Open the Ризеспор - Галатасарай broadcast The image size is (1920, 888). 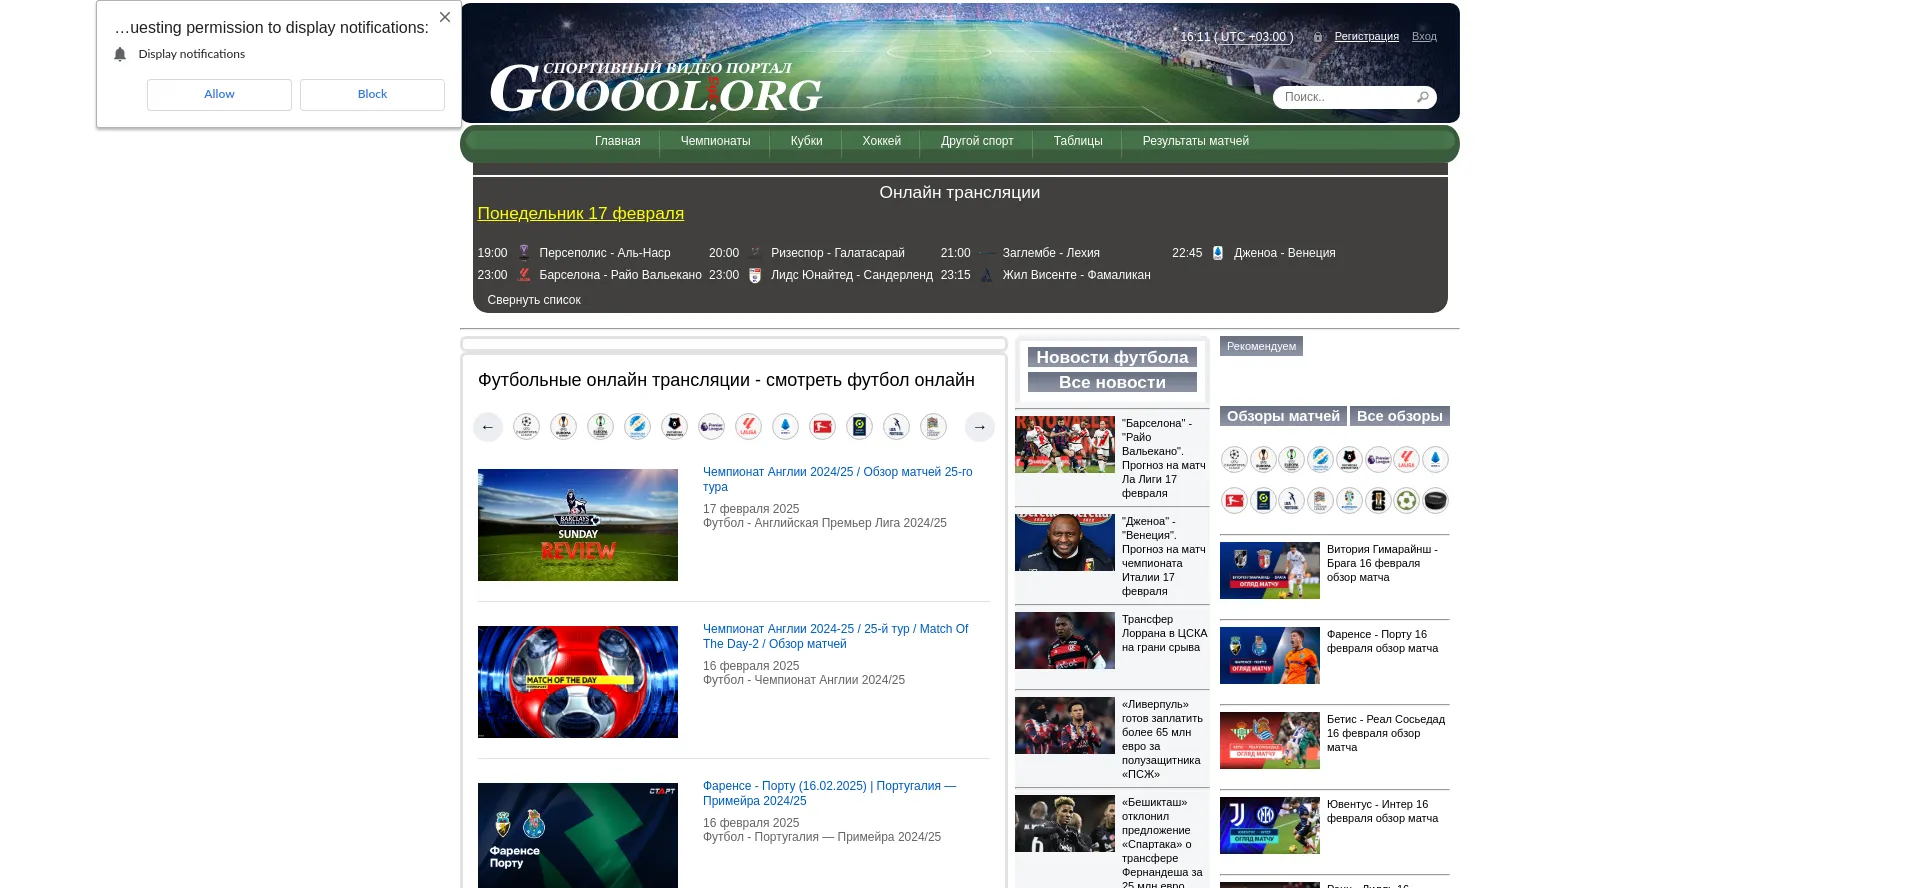tap(837, 253)
